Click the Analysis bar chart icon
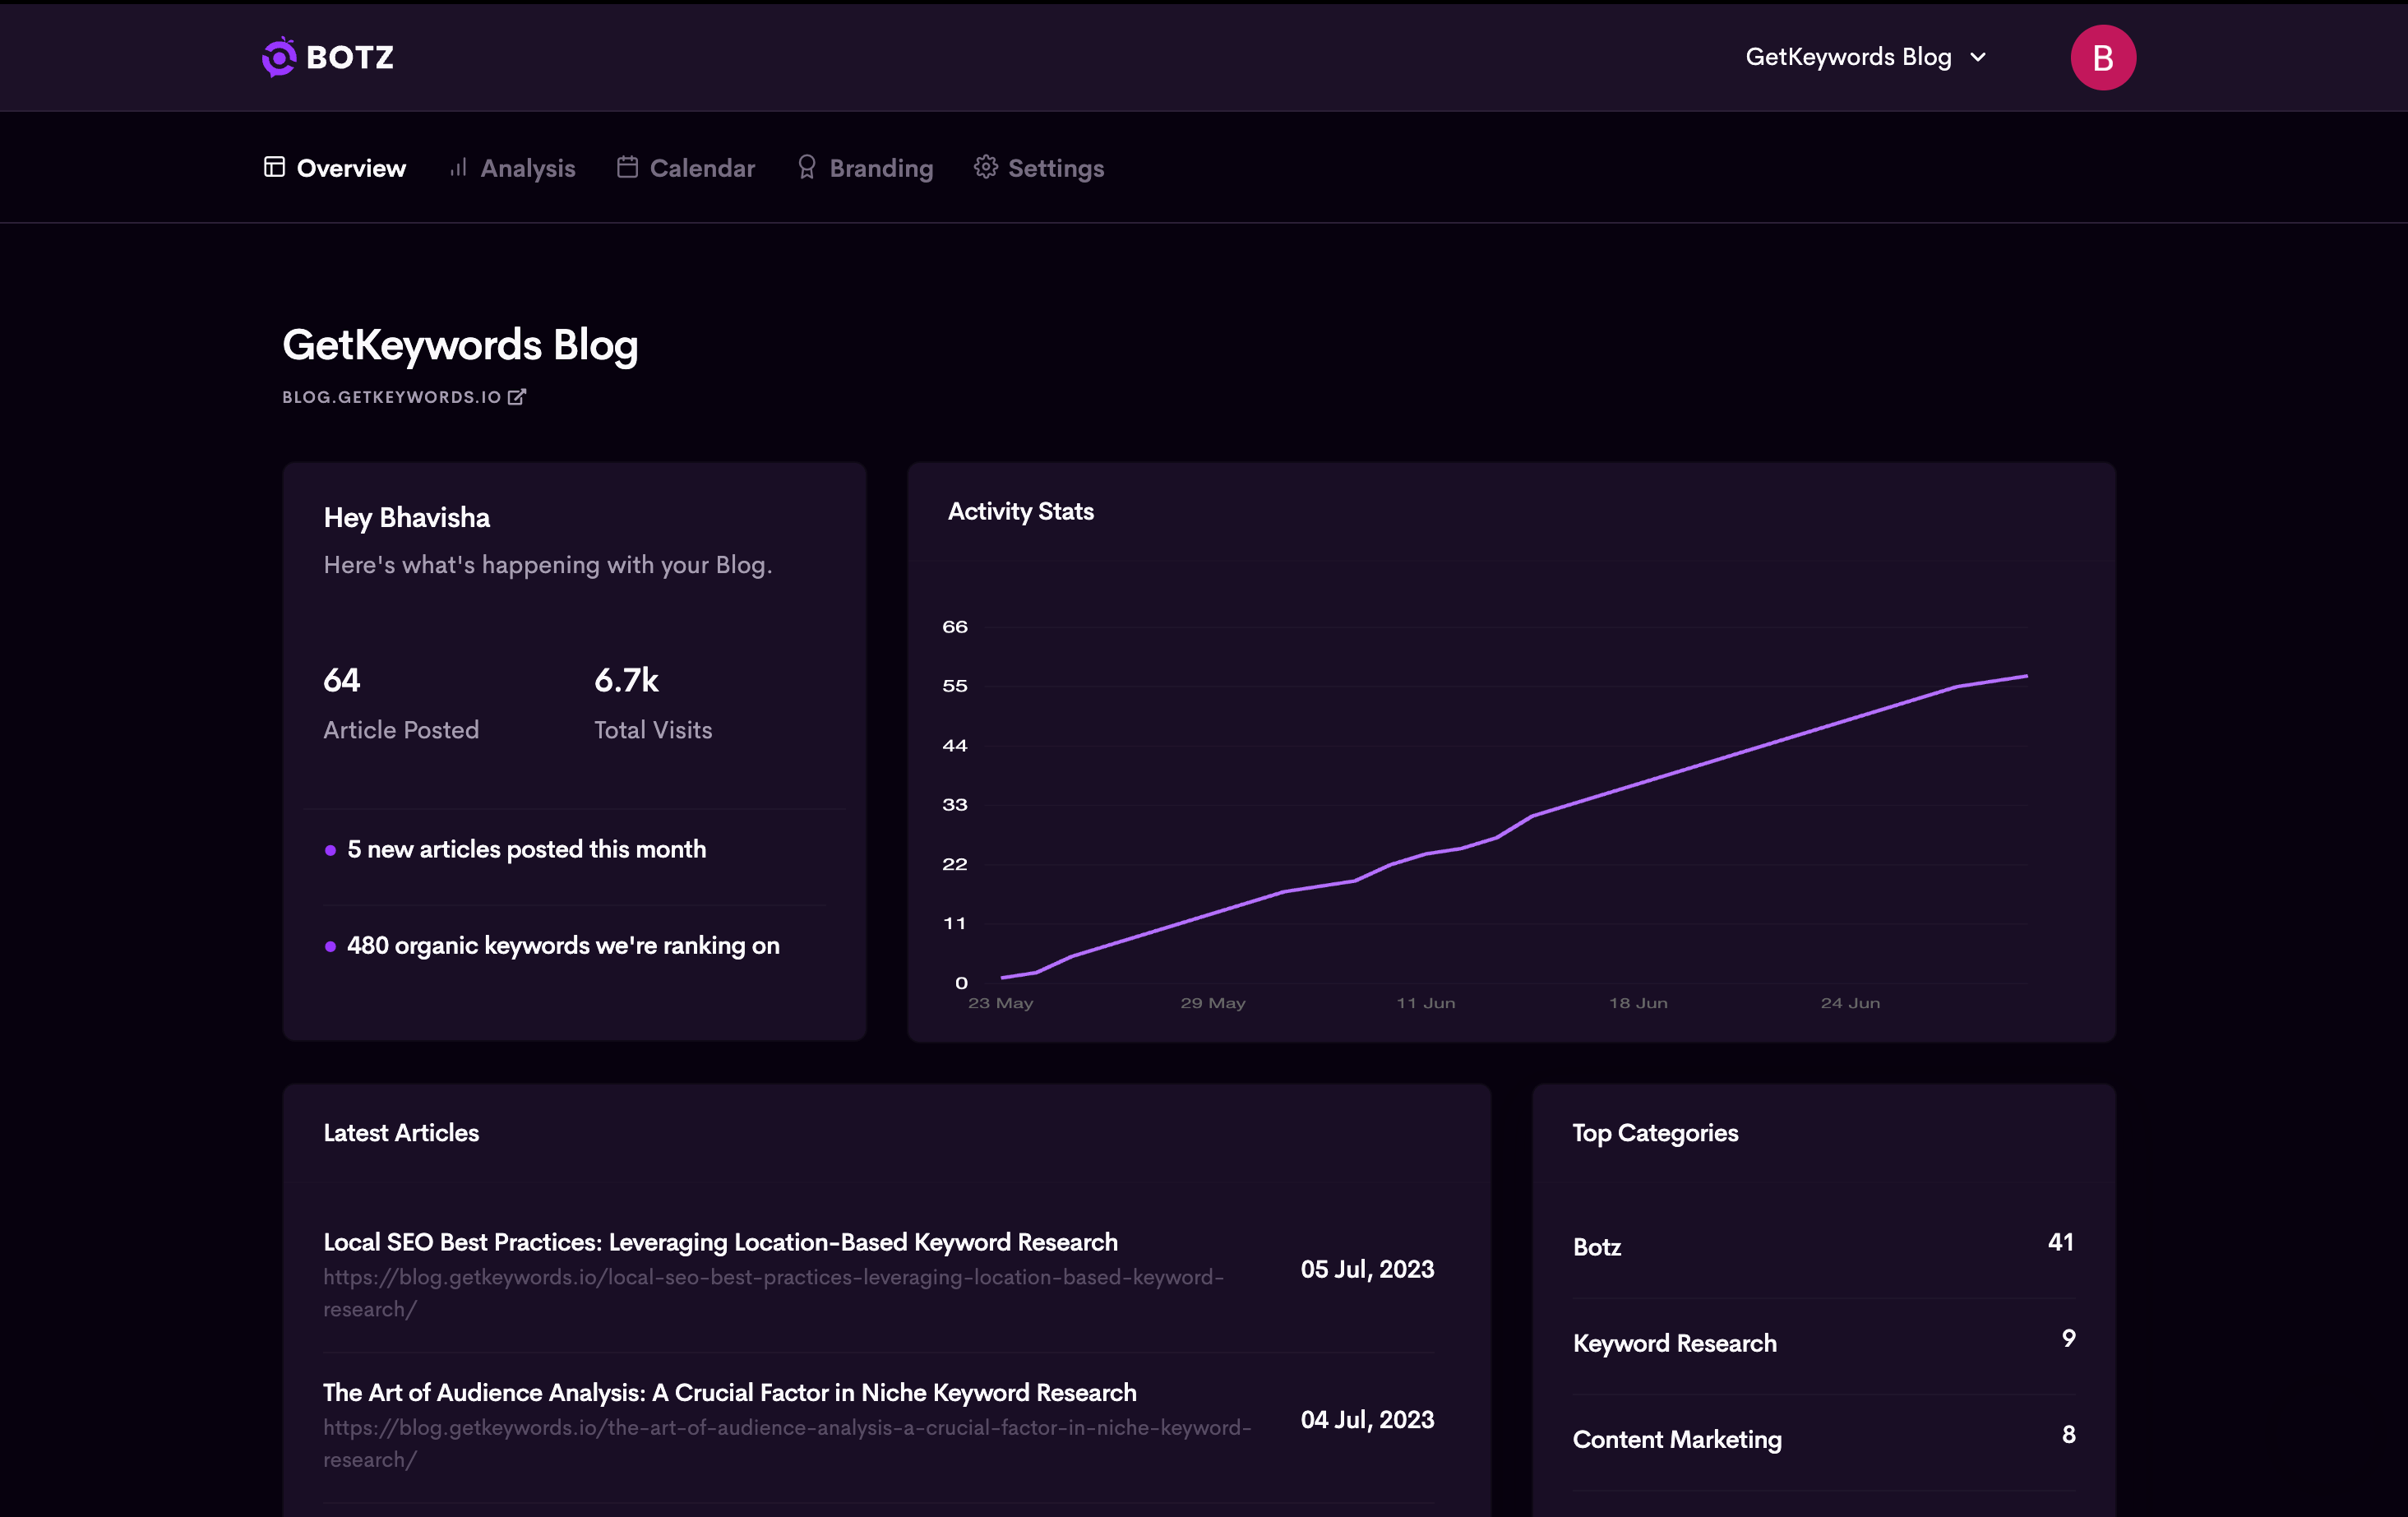 458,167
